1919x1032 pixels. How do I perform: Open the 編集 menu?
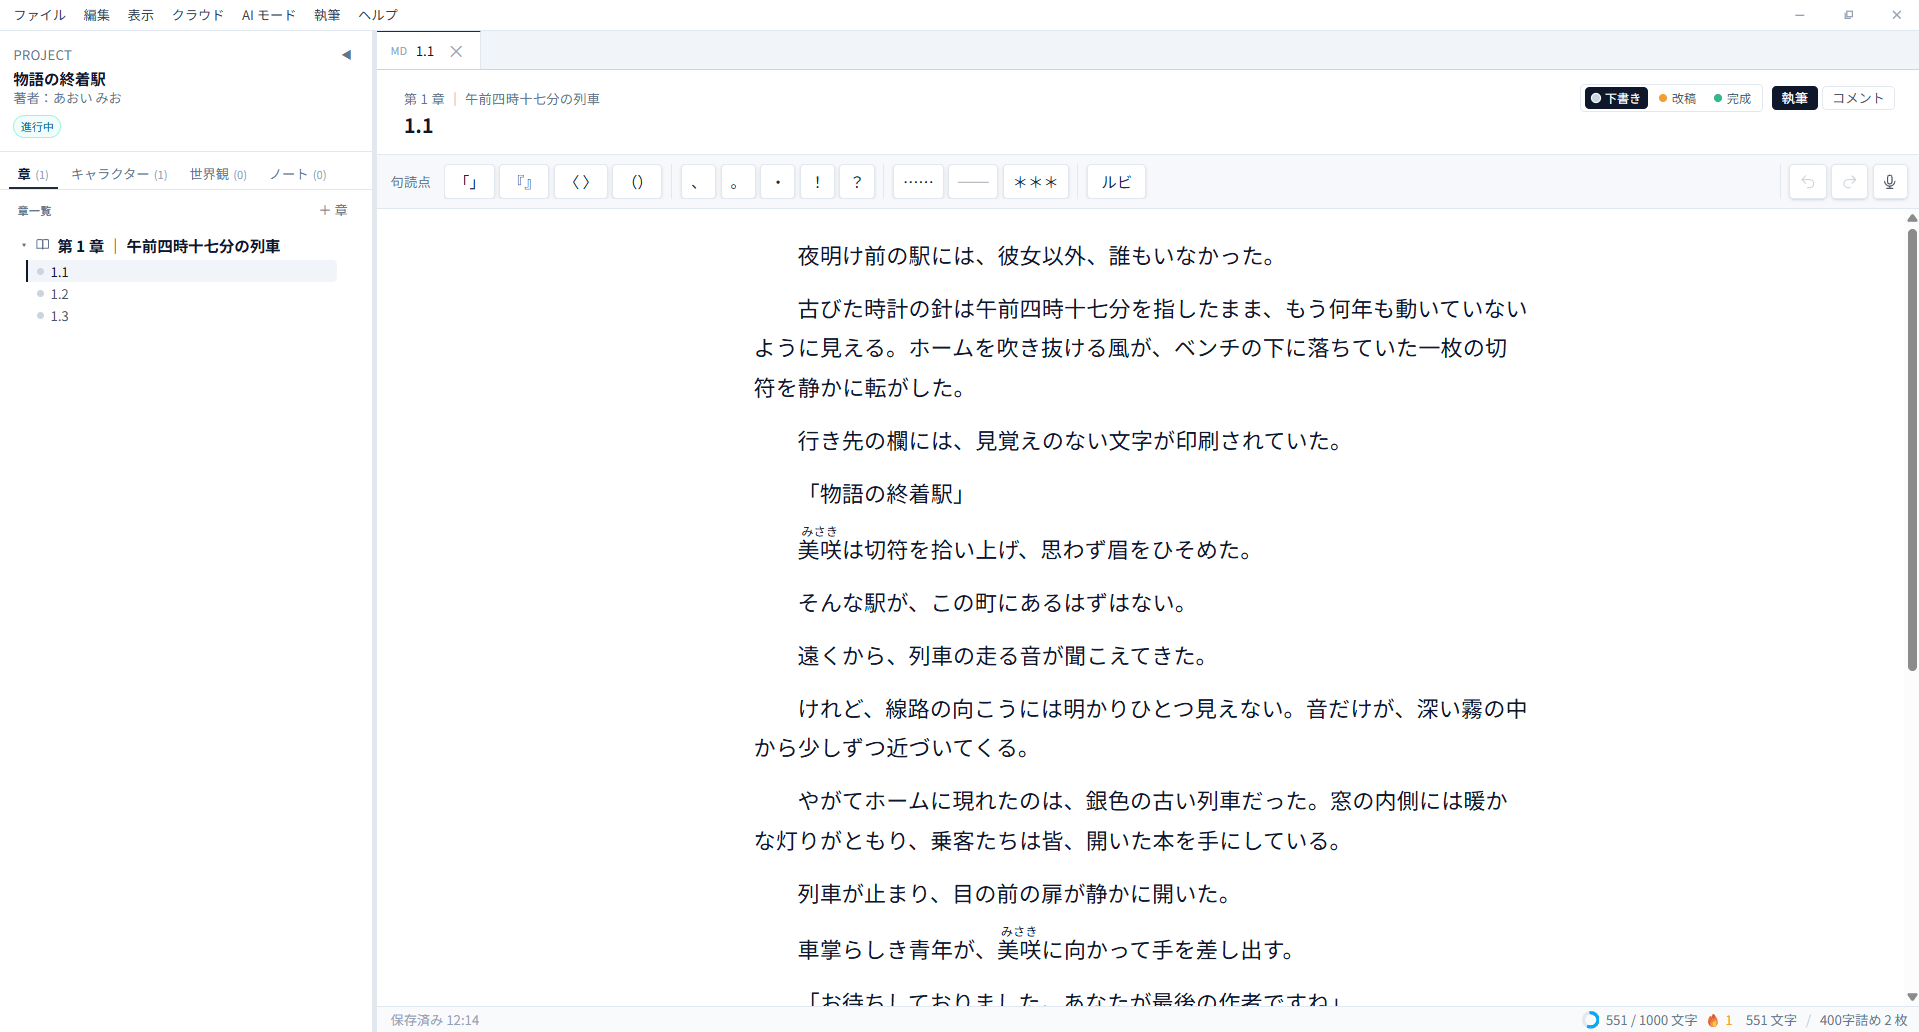click(x=97, y=15)
